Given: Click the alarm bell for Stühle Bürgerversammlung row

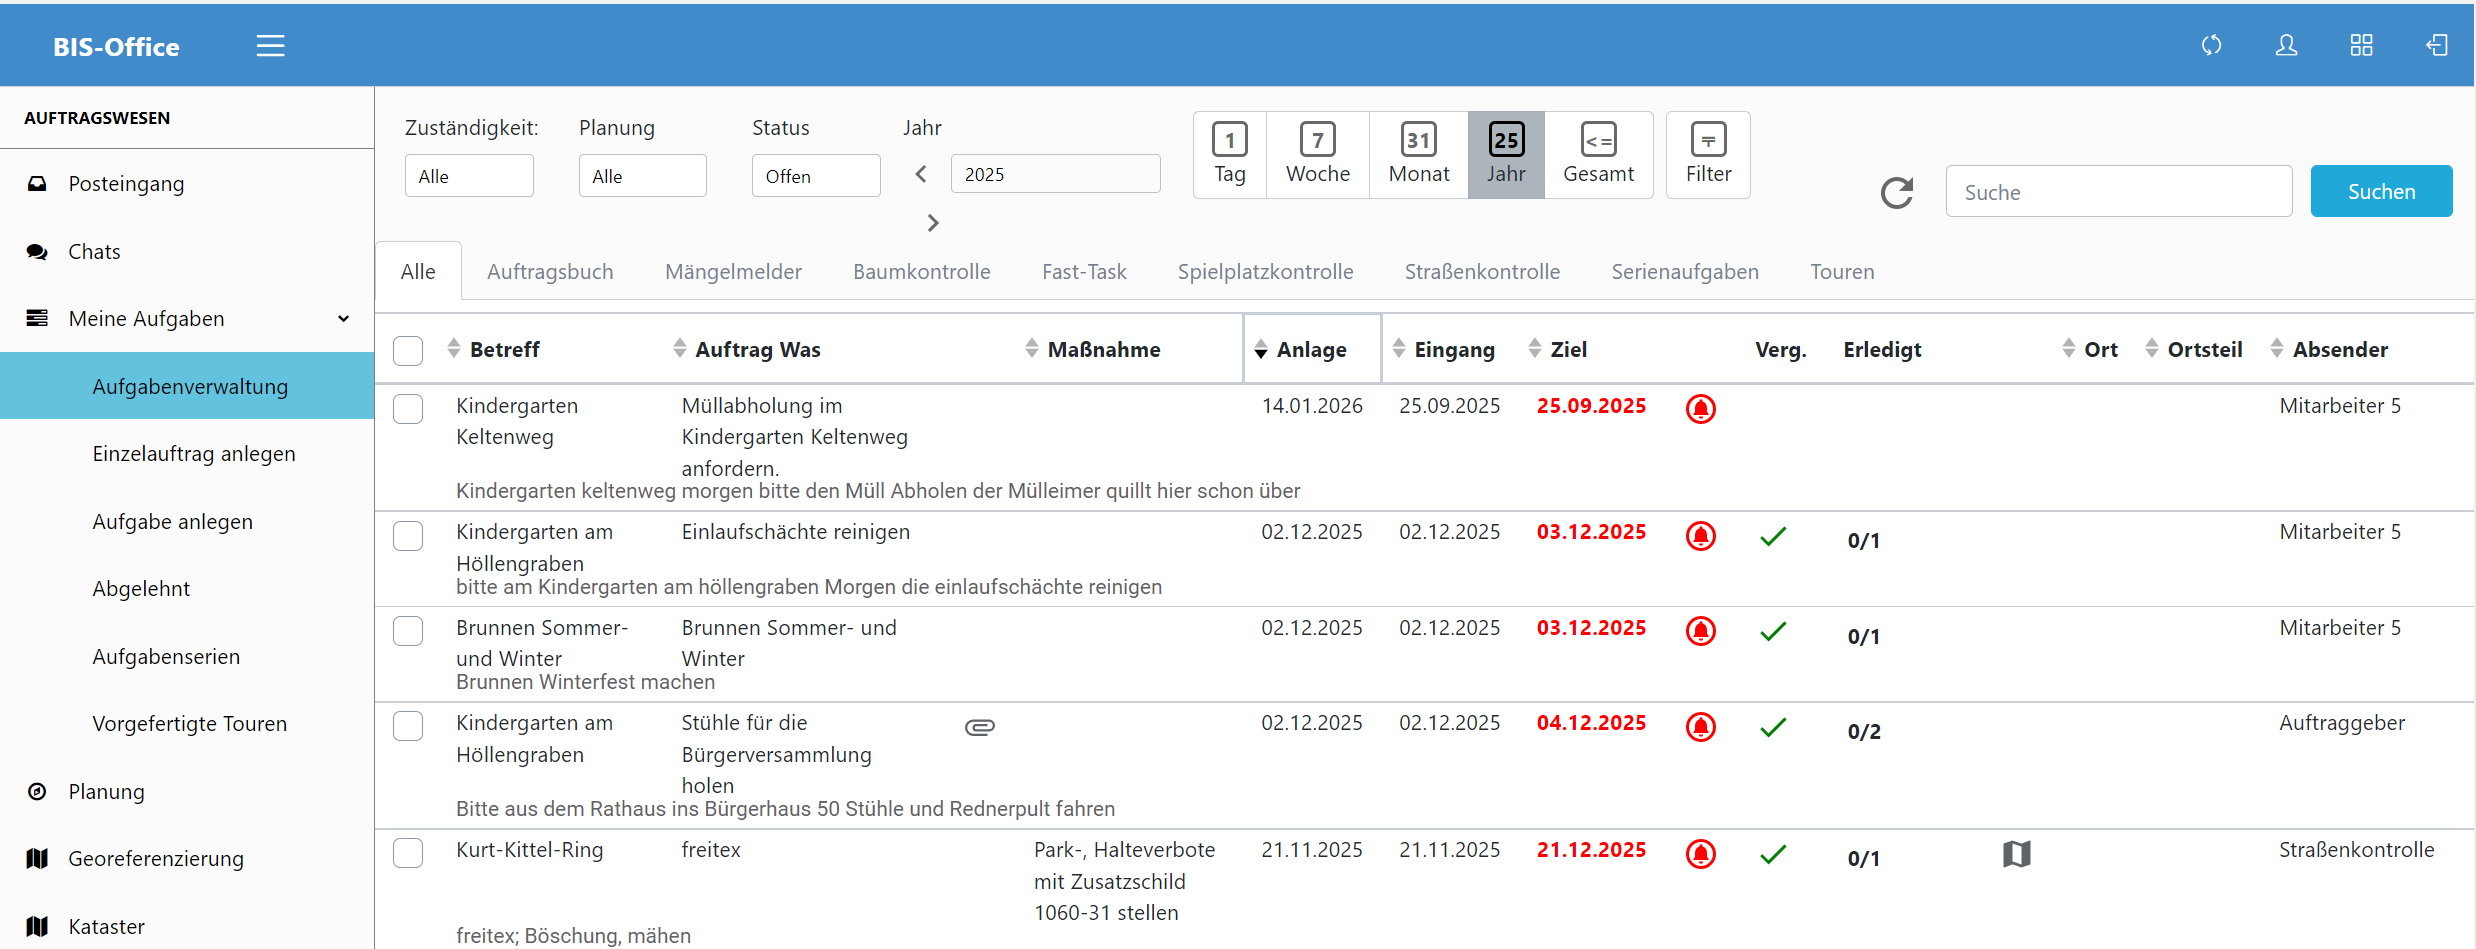Looking at the screenshot, I should tap(1701, 727).
